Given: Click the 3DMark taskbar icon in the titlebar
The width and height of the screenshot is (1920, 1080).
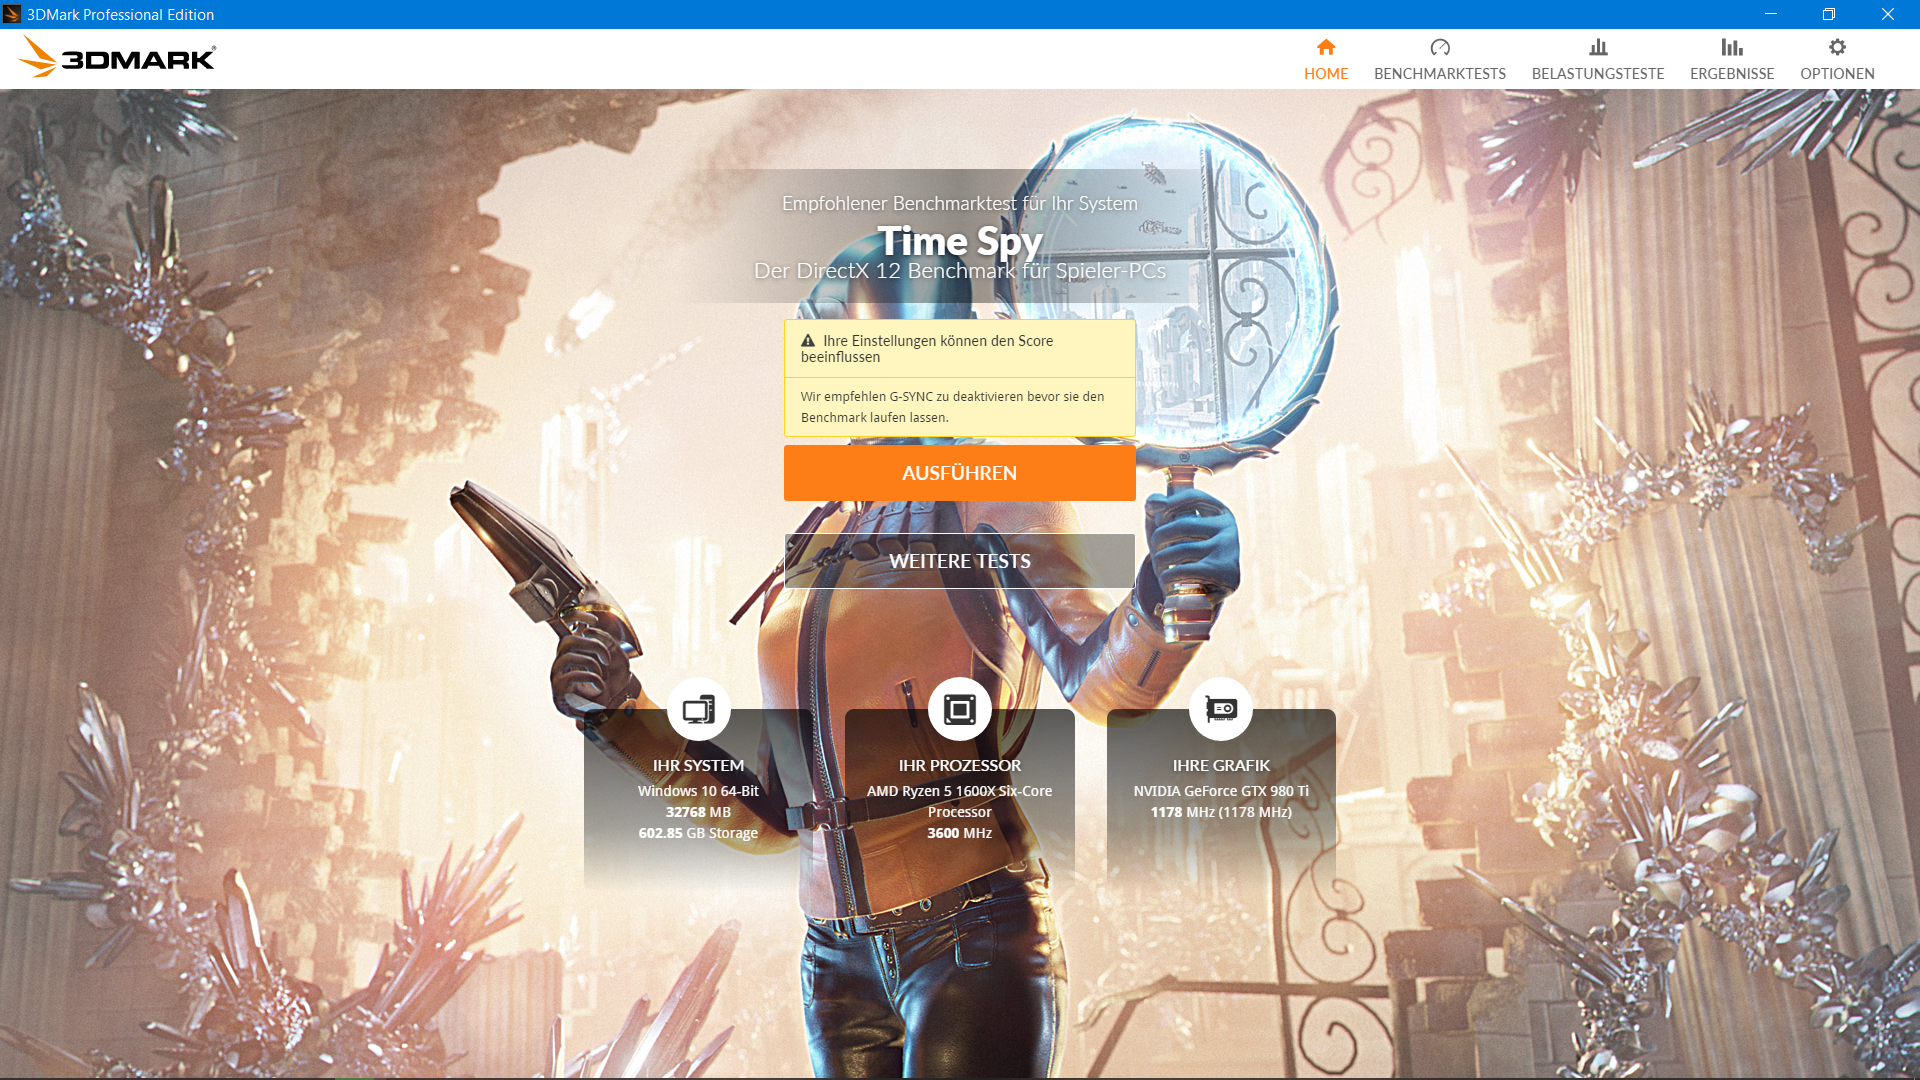Looking at the screenshot, I should click(x=10, y=14).
